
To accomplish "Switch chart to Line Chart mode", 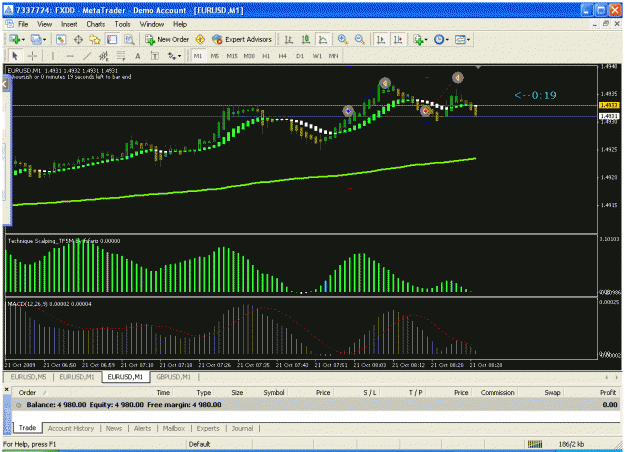I will [322, 39].
